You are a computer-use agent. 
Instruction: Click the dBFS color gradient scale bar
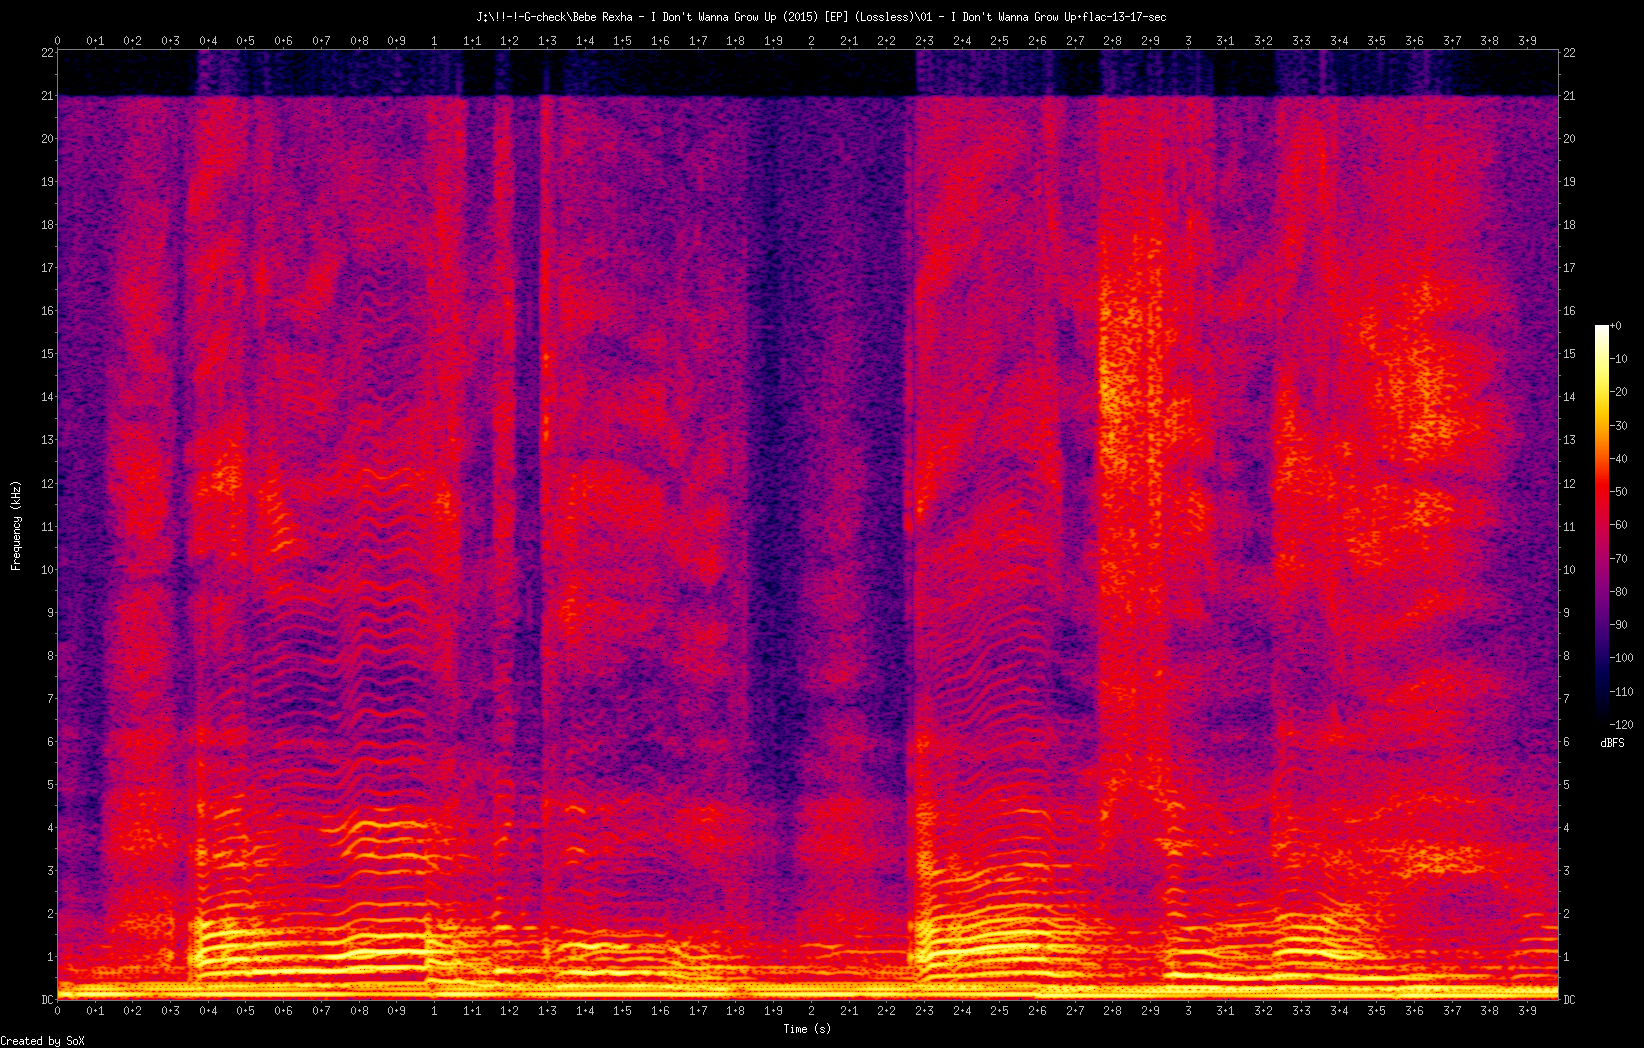pos(1602,525)
